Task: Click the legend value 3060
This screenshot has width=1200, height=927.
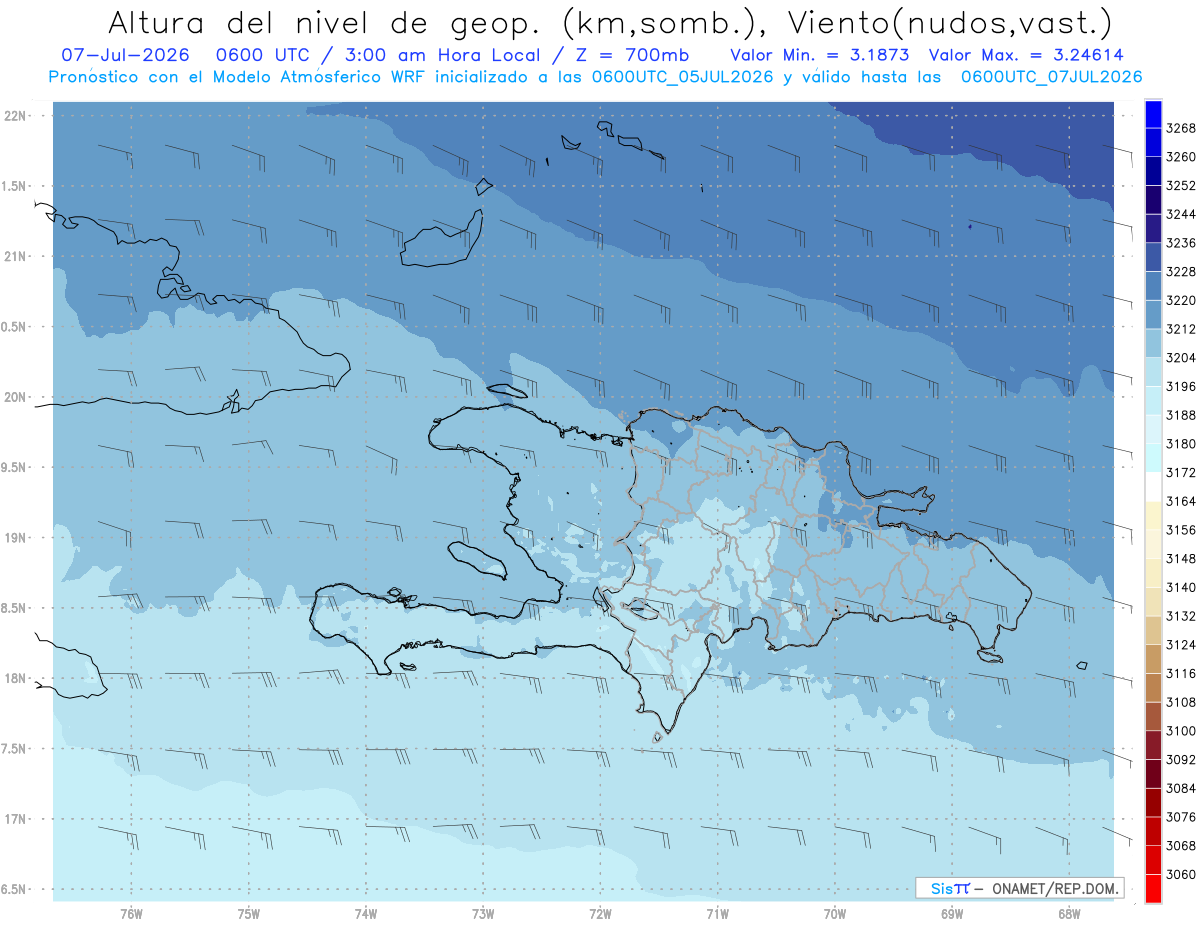Action: click(1180, 874)
